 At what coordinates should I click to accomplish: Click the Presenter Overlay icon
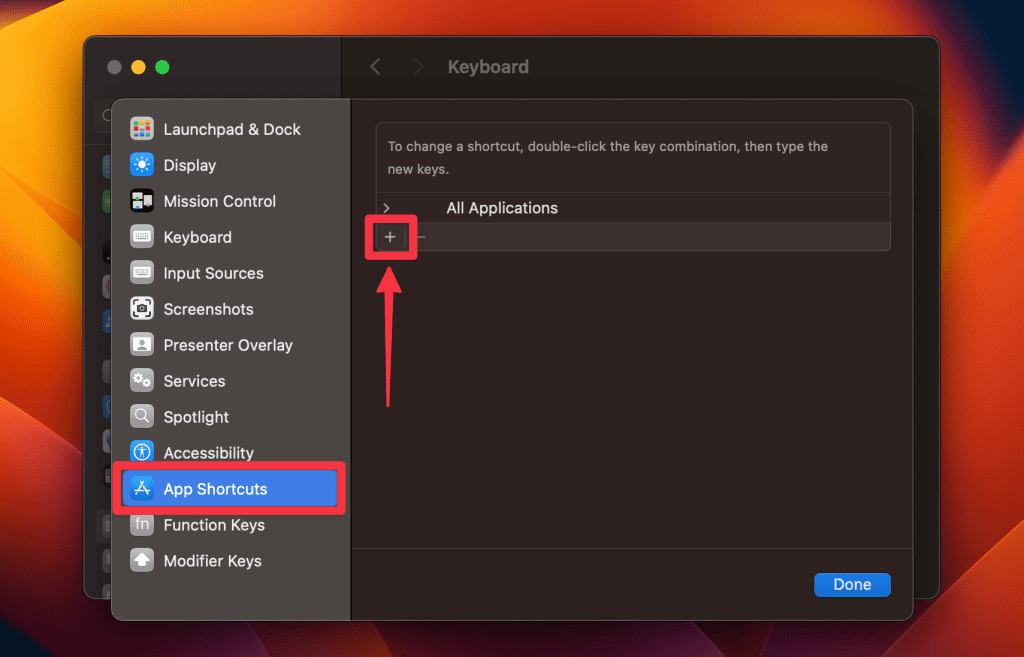pos(142,345)
